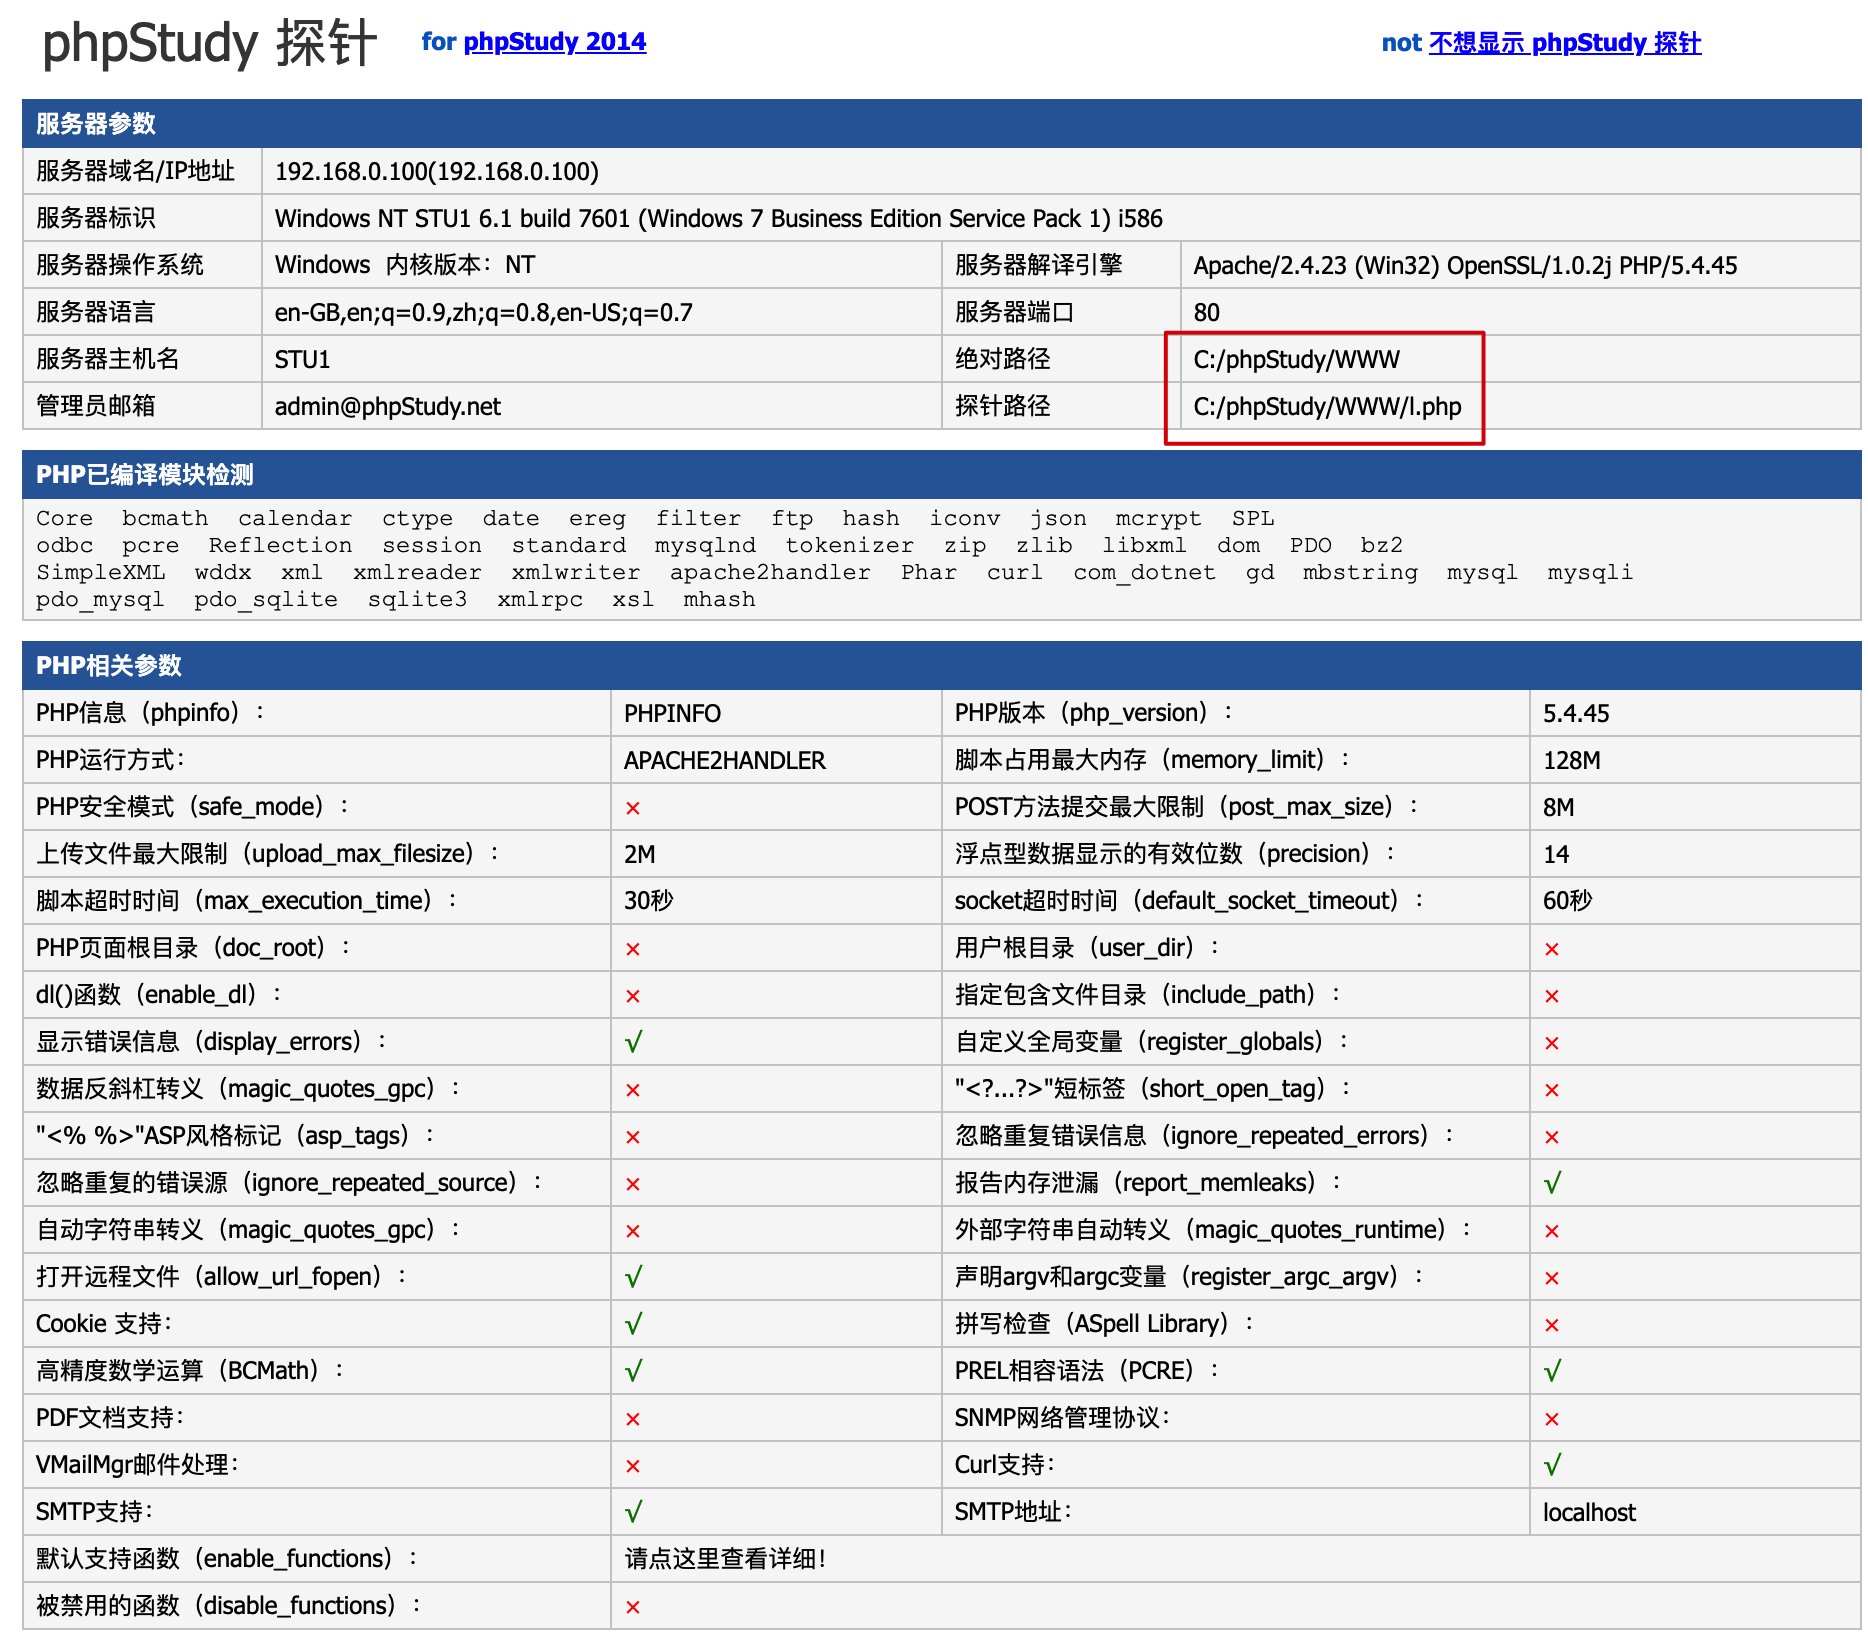Click the red cross for safe_mode
The height and width of the screenshot is (1638, 1868).
(633, 808)
